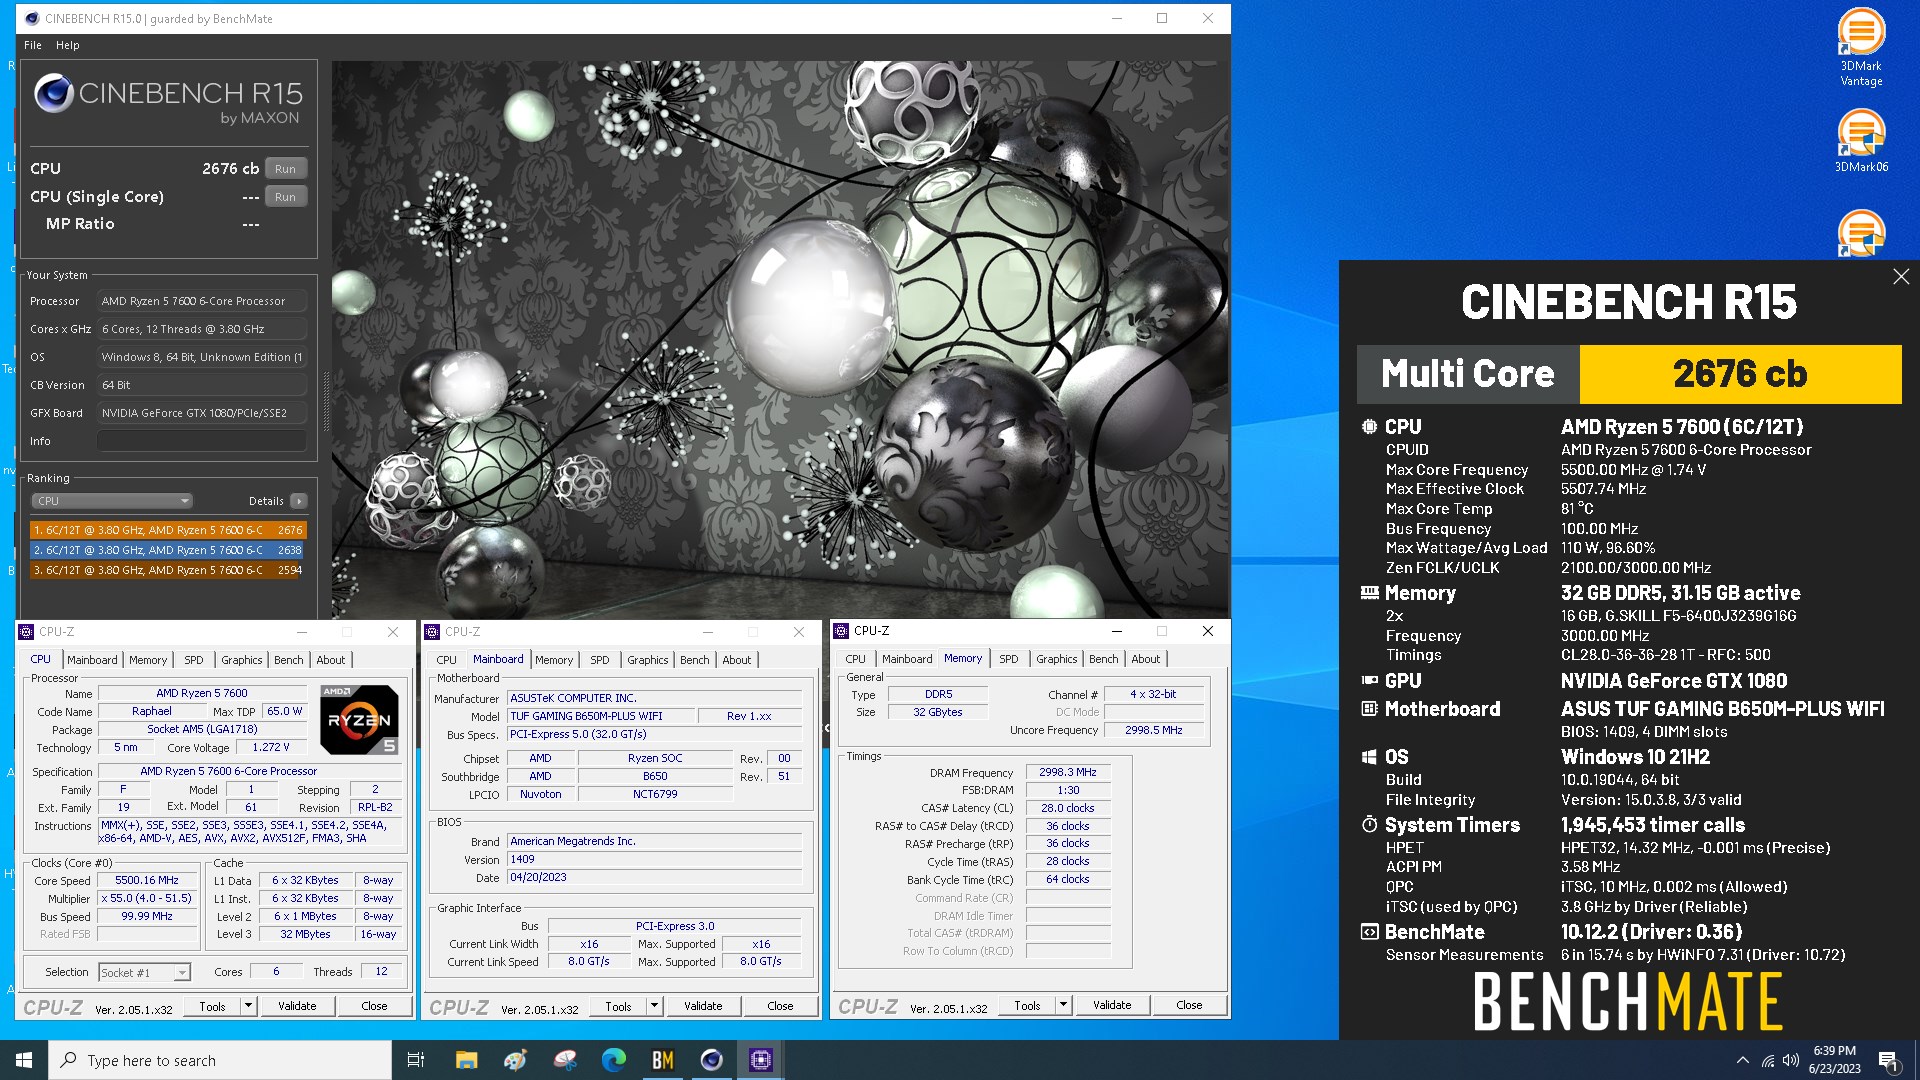The height and width of the screenshot is (1080, 1920).
Task: Open the clock and date in taskbar
Action: pyautogui.click(x=1834, y=1060)
